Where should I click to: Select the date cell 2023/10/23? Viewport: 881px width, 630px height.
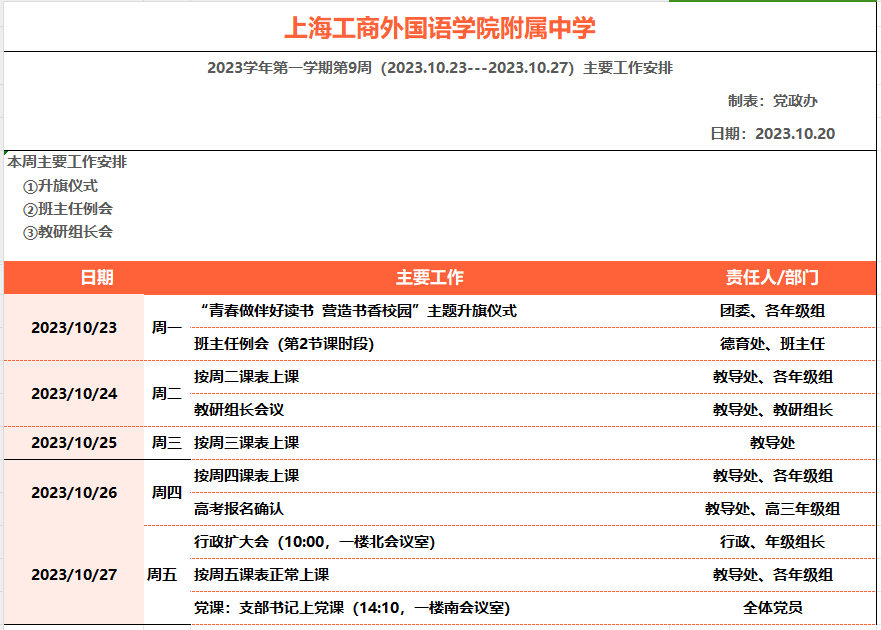pos(74,328)
